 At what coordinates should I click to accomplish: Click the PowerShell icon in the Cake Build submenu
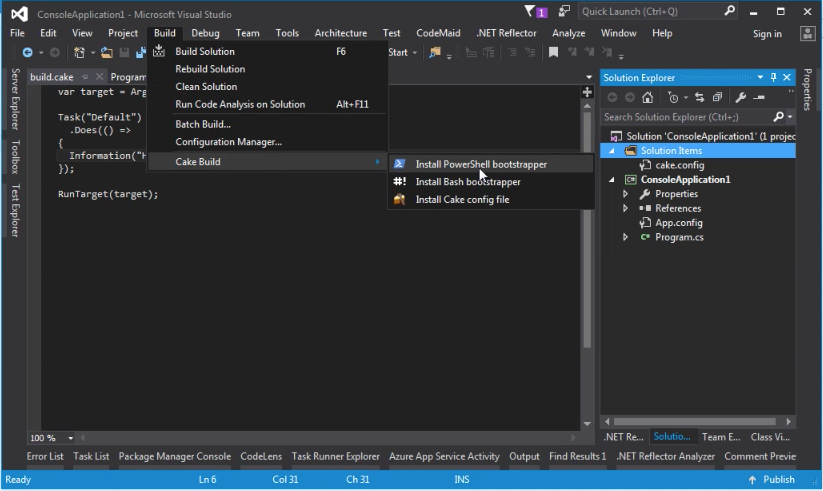click(399, 164)
